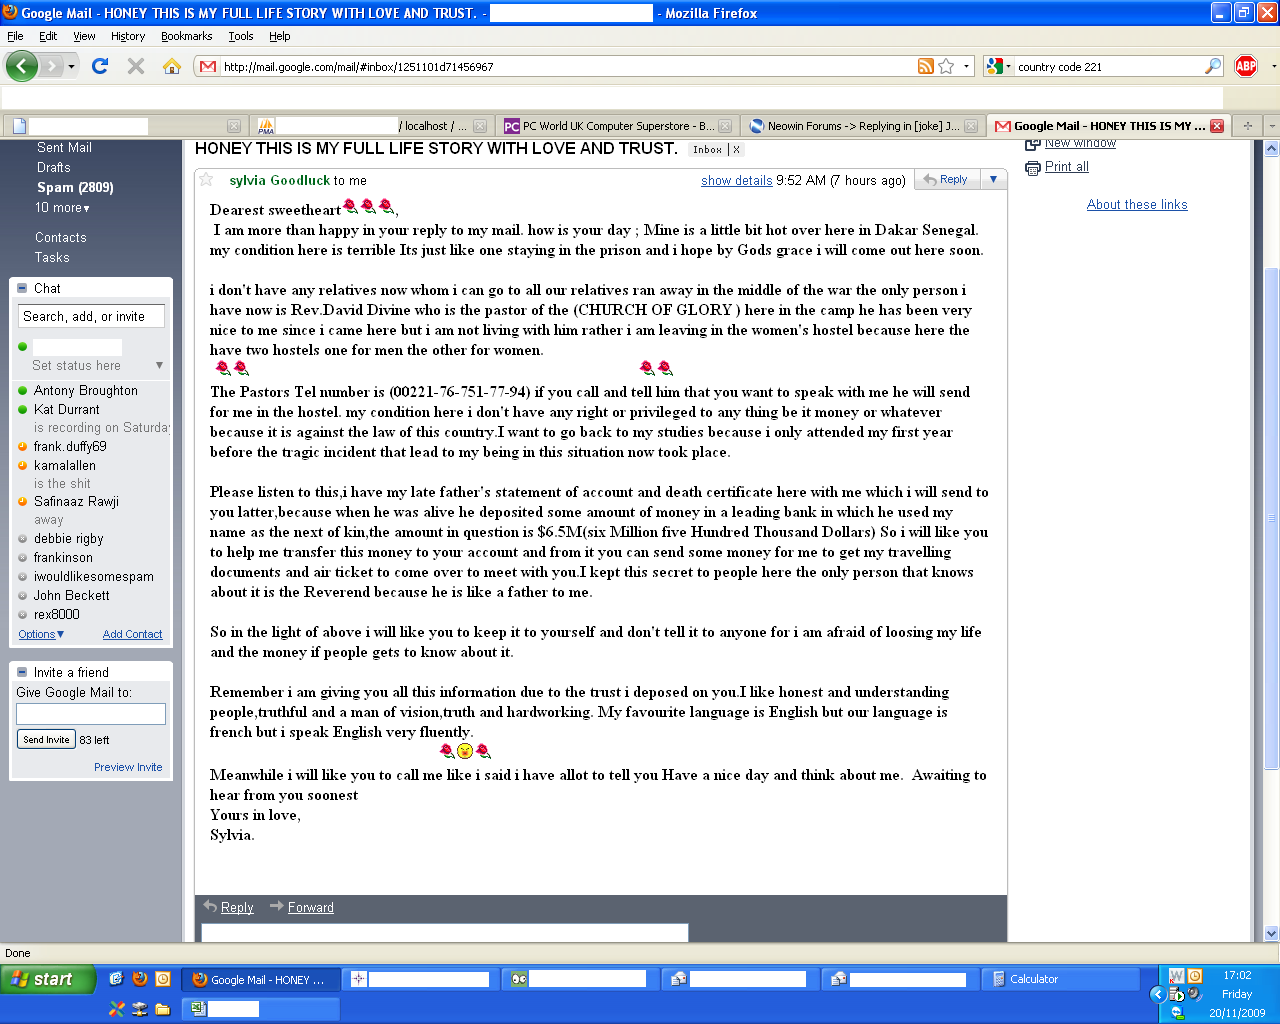The image size is (1280, 1024).
Task: Click the country code search box
Action: click(1109, 67)
